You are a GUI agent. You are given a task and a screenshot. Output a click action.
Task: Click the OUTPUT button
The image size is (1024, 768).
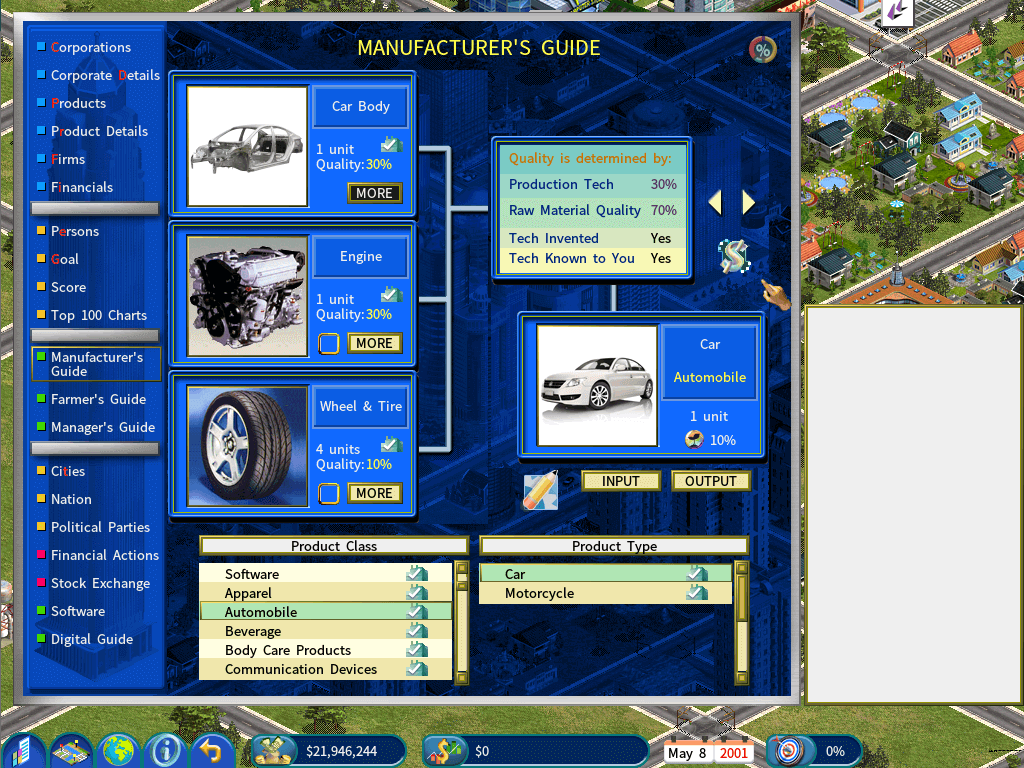pos(711,481)
